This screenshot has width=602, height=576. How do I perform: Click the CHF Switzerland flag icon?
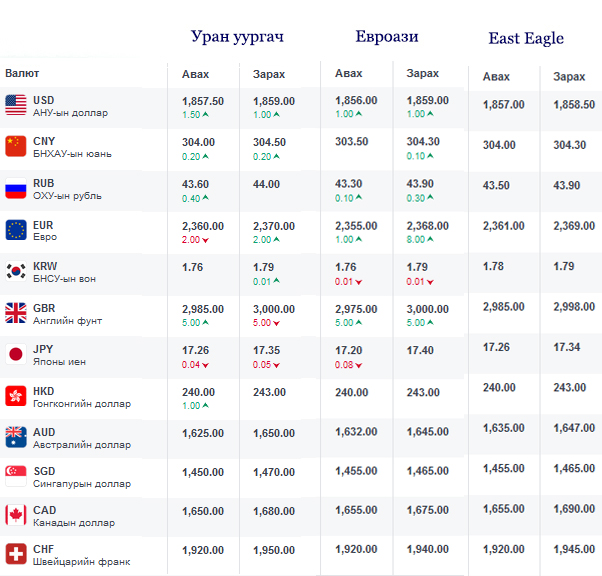(16, 554)
